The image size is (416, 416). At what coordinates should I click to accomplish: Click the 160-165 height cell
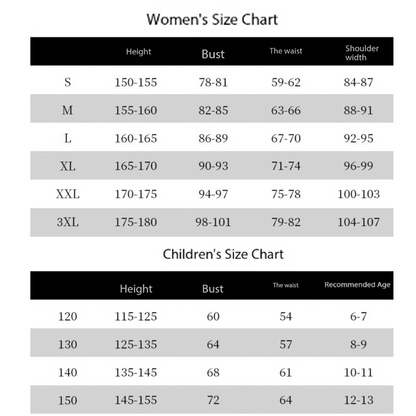(136, 138)
